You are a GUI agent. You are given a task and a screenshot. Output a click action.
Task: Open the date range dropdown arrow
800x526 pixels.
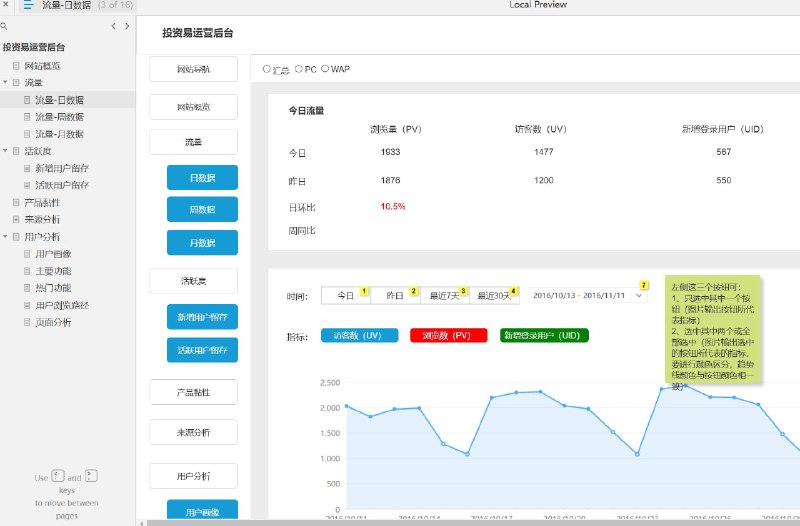(639, 295)
